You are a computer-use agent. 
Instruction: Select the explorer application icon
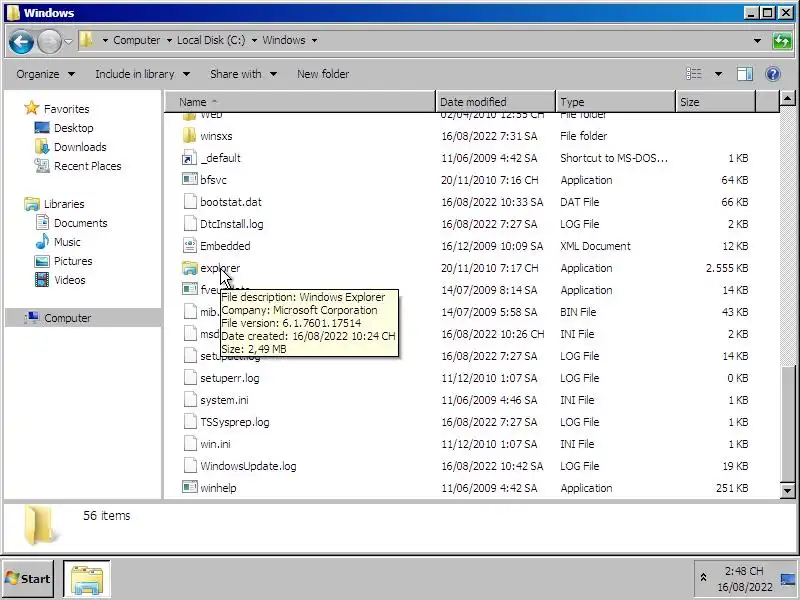click(x=189, y=267)
